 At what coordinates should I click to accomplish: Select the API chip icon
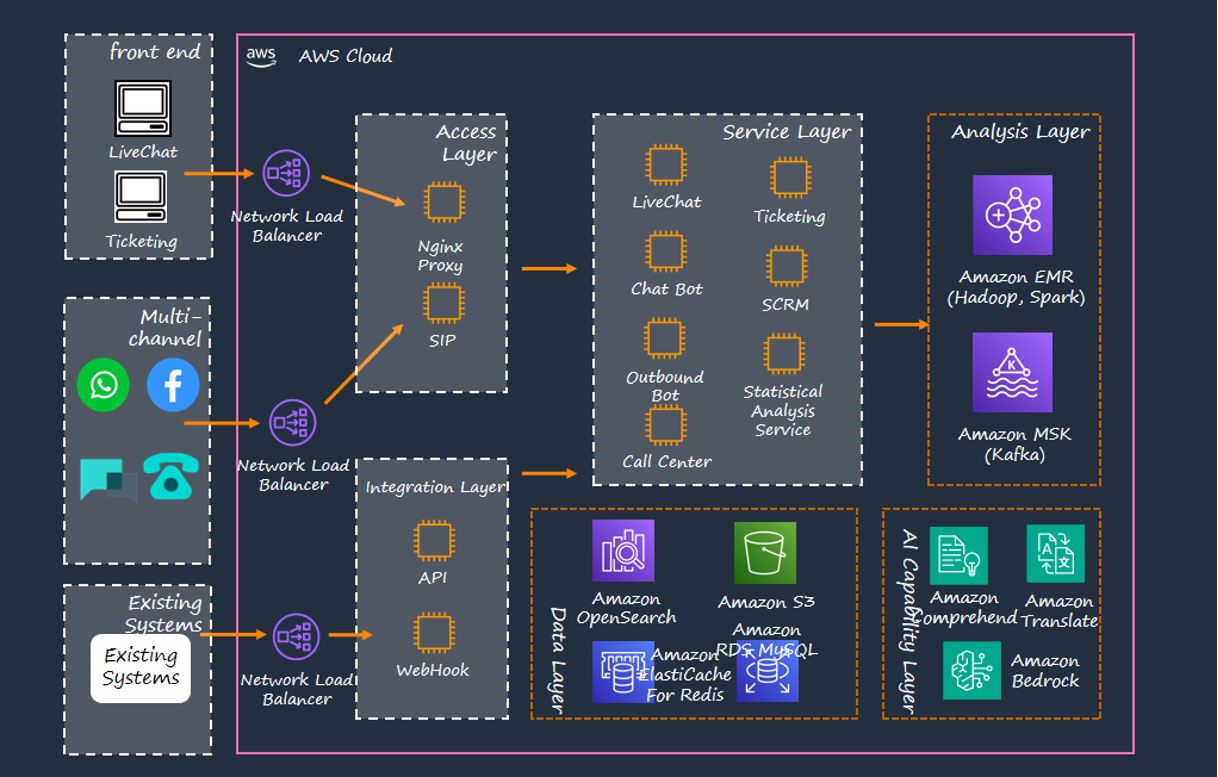point(434,541)
